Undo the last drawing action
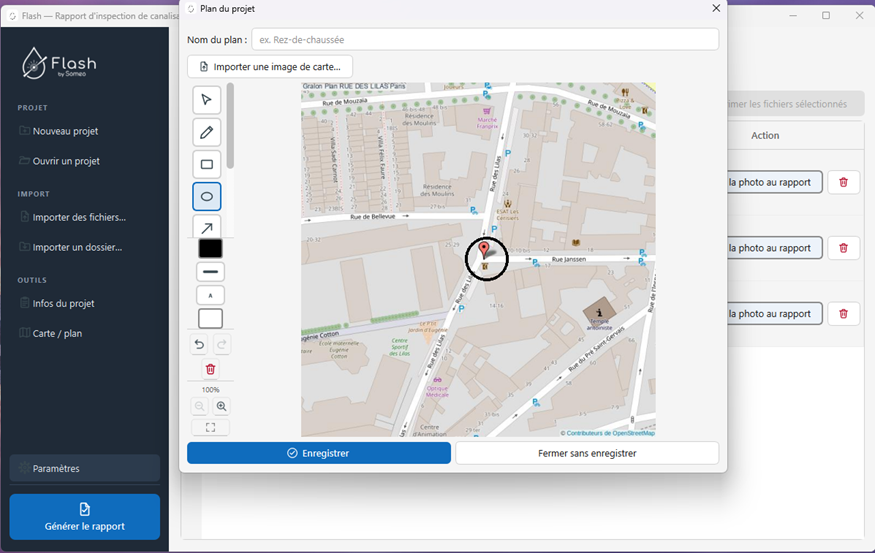The height and width of the screenshot is (553, 875). (x=199, y=344)
